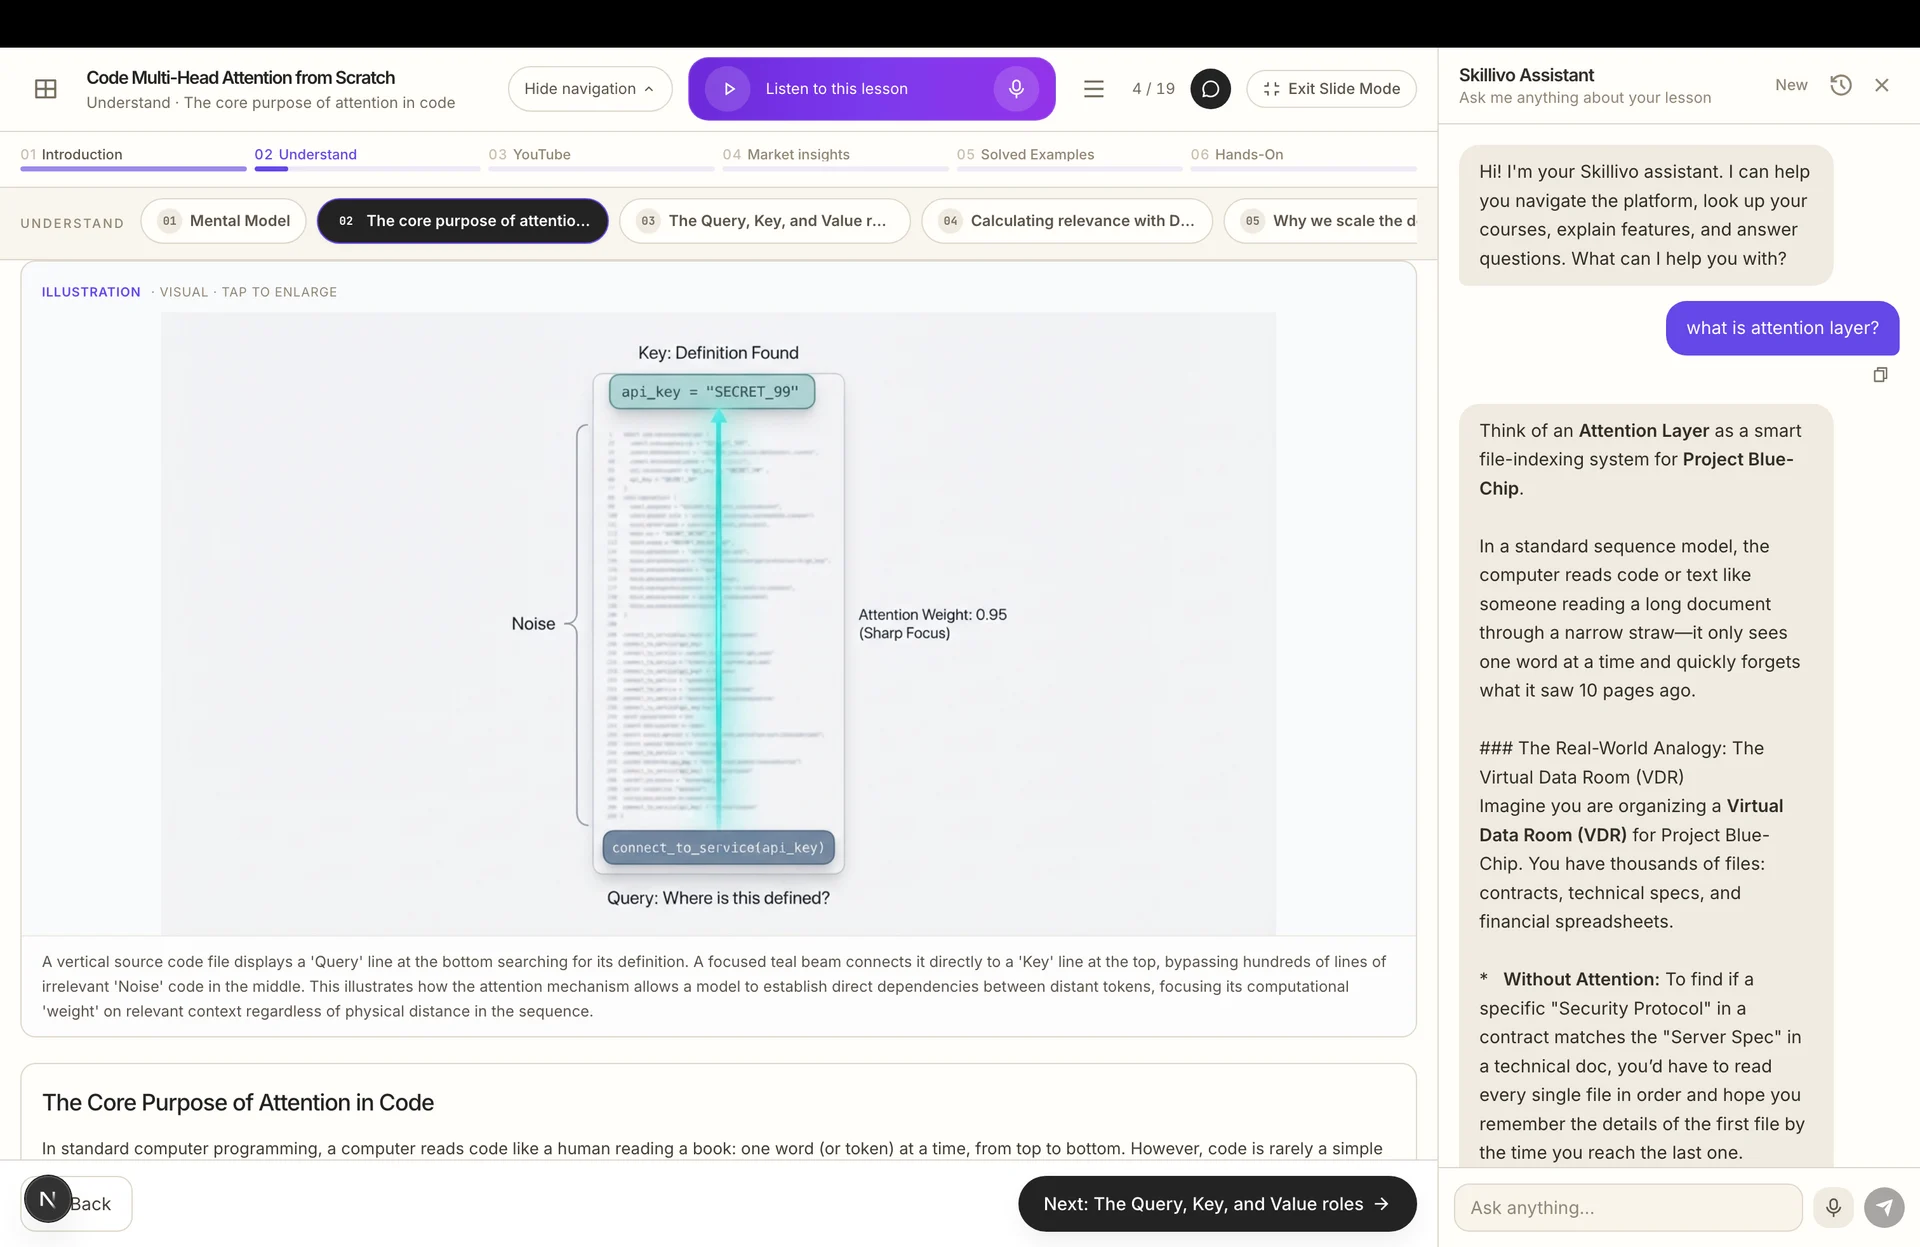The height and width of the screenshot is (1247, 1920).
Task: Open the course grid overview icon
Action: click(46, 89)
